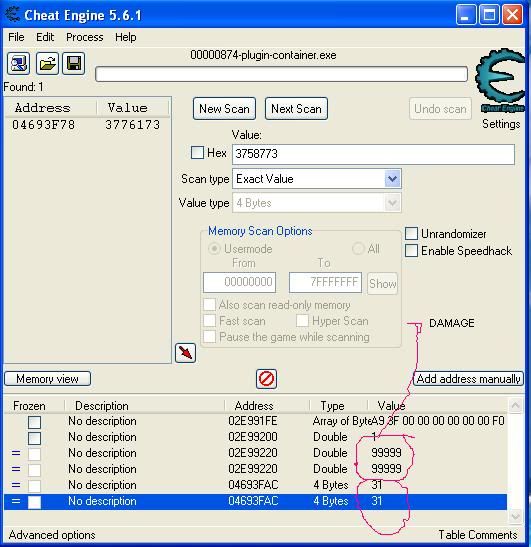Viewport: 531px width, 547px height.
Task: Click the To address field 7FFFFFFF
Action: point(326,282)
